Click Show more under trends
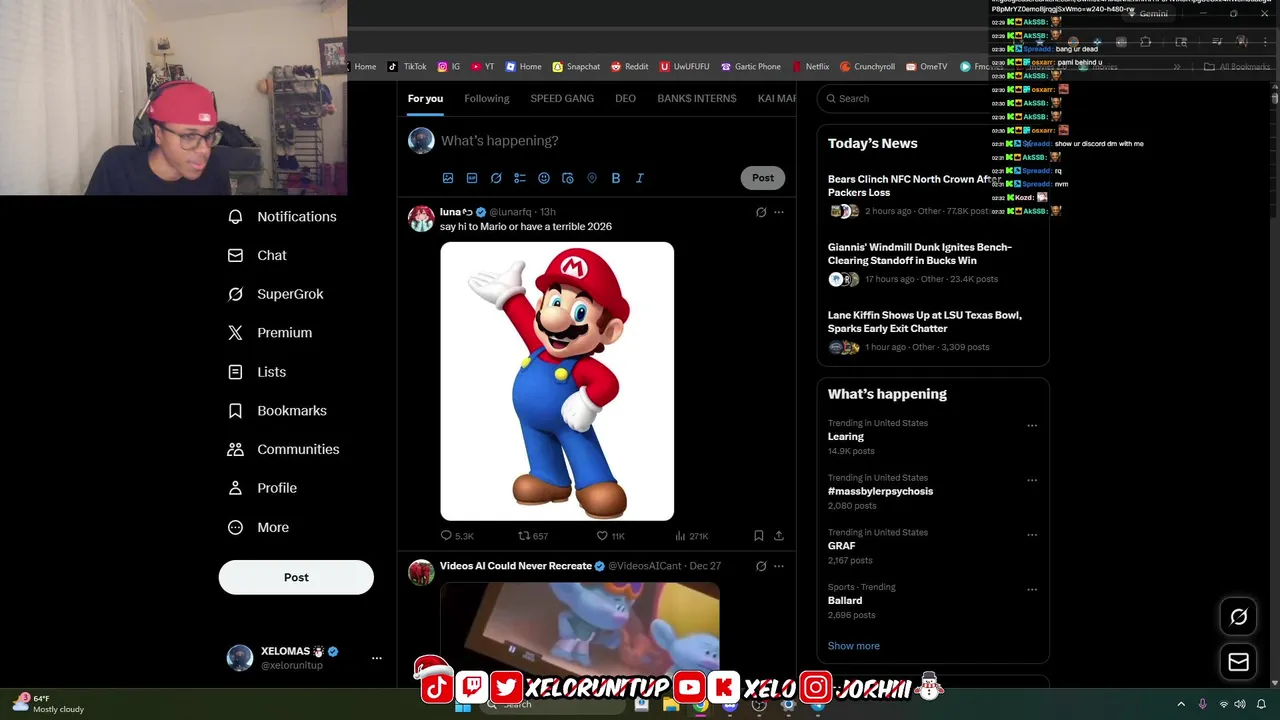The image size is (1280, 720). (x=854, y=646)
